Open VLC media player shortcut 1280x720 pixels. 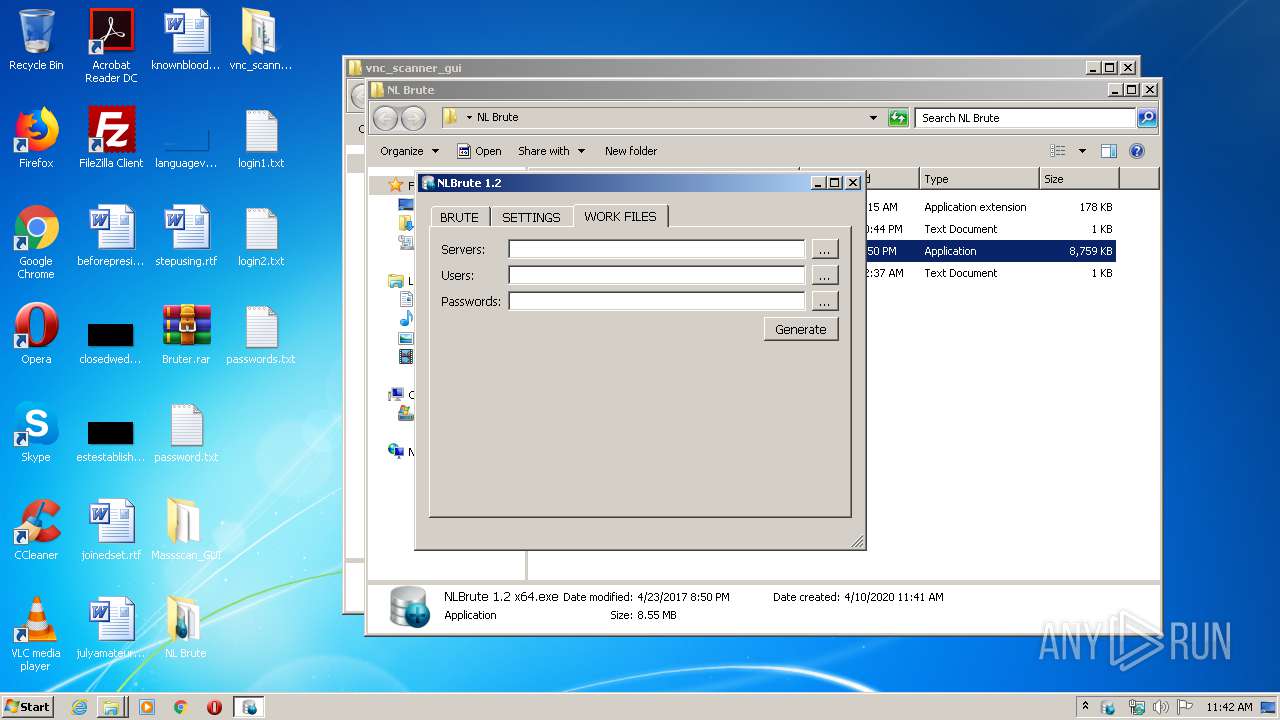tap(36, 634)
